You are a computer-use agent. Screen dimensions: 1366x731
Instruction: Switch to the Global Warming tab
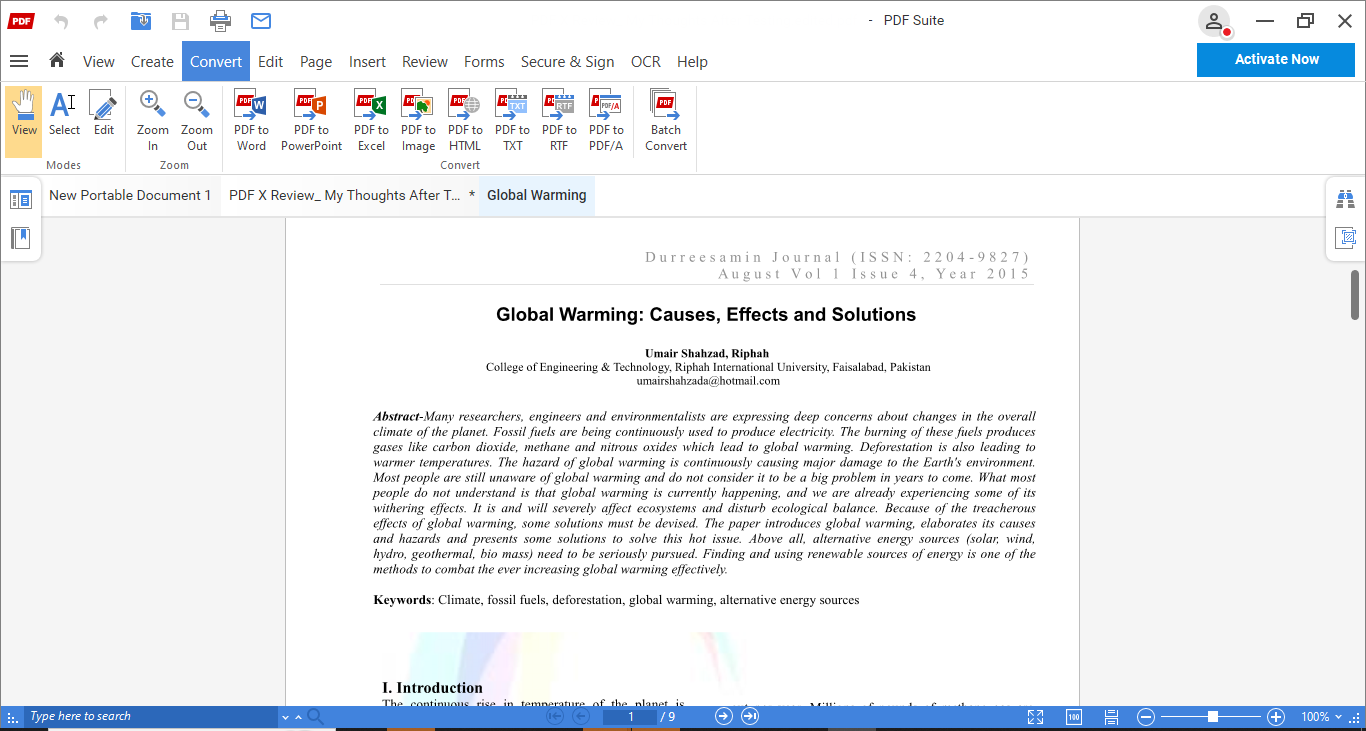point(536,195)
